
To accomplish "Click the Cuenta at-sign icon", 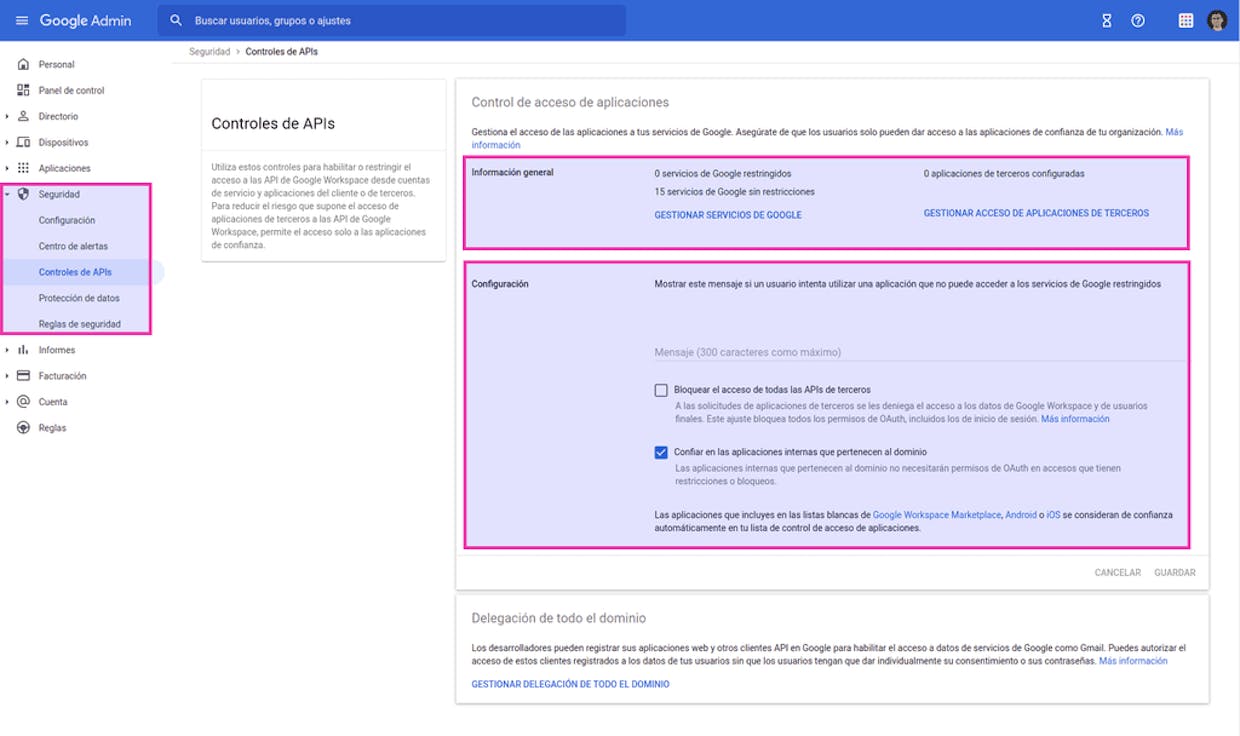I will click(x=23, y=402).
